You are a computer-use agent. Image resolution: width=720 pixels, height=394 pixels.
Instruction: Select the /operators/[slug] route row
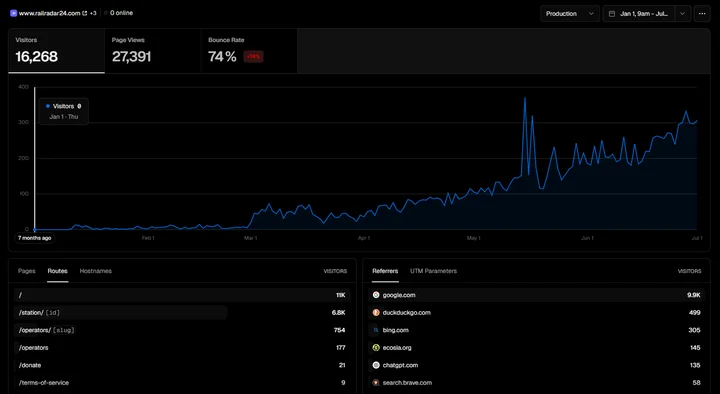(182, 330)
